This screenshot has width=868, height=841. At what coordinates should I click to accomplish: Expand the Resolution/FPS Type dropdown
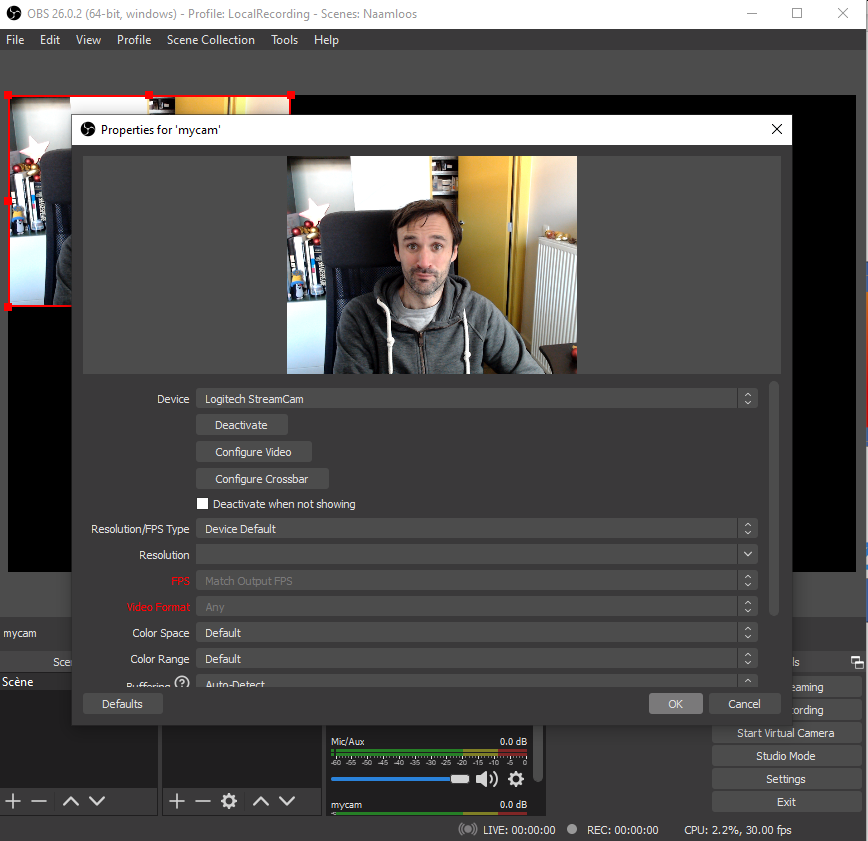pyautogui.click(x=476, y=529)
